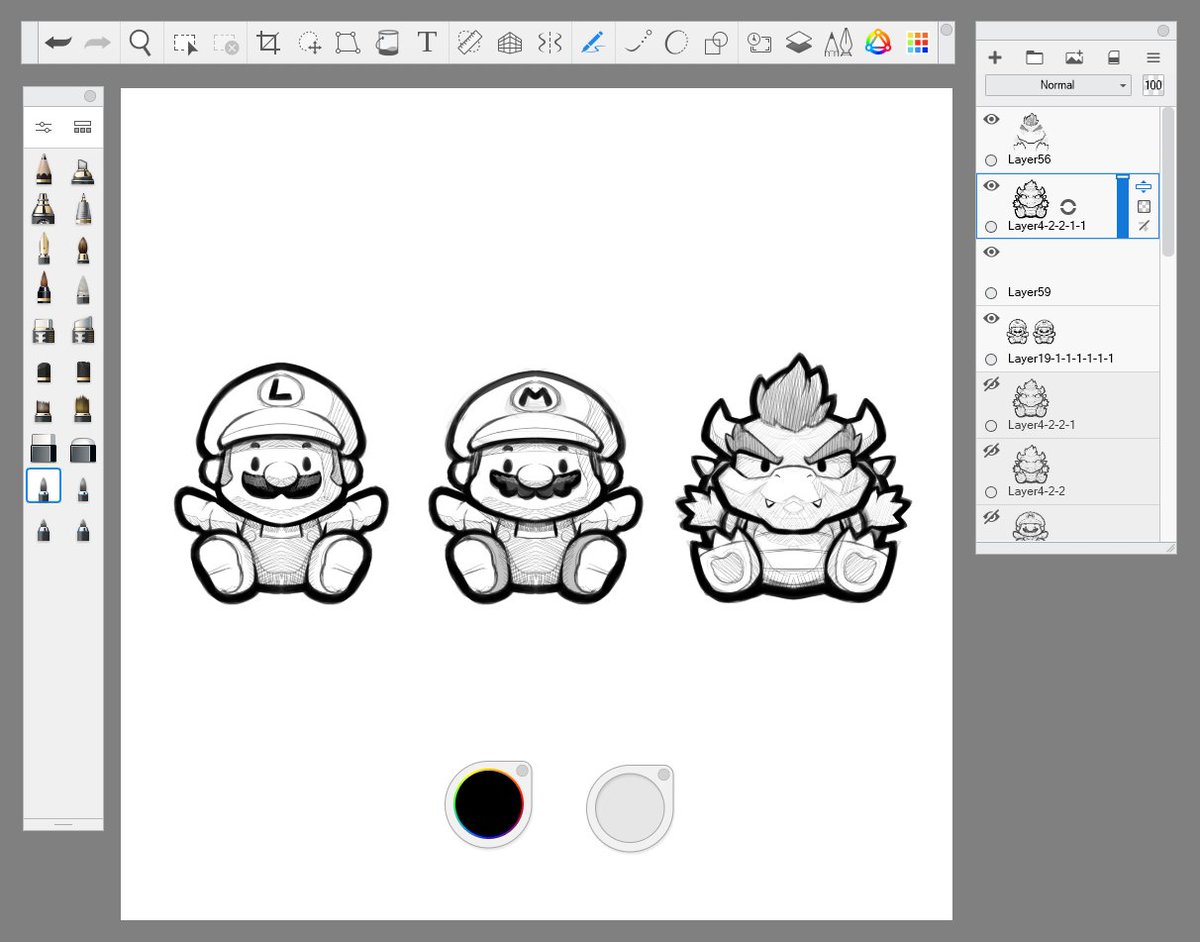
Task: Select the Layer19-1-1-1-1-1-1 thumbnail
Action: [1031, 331]
